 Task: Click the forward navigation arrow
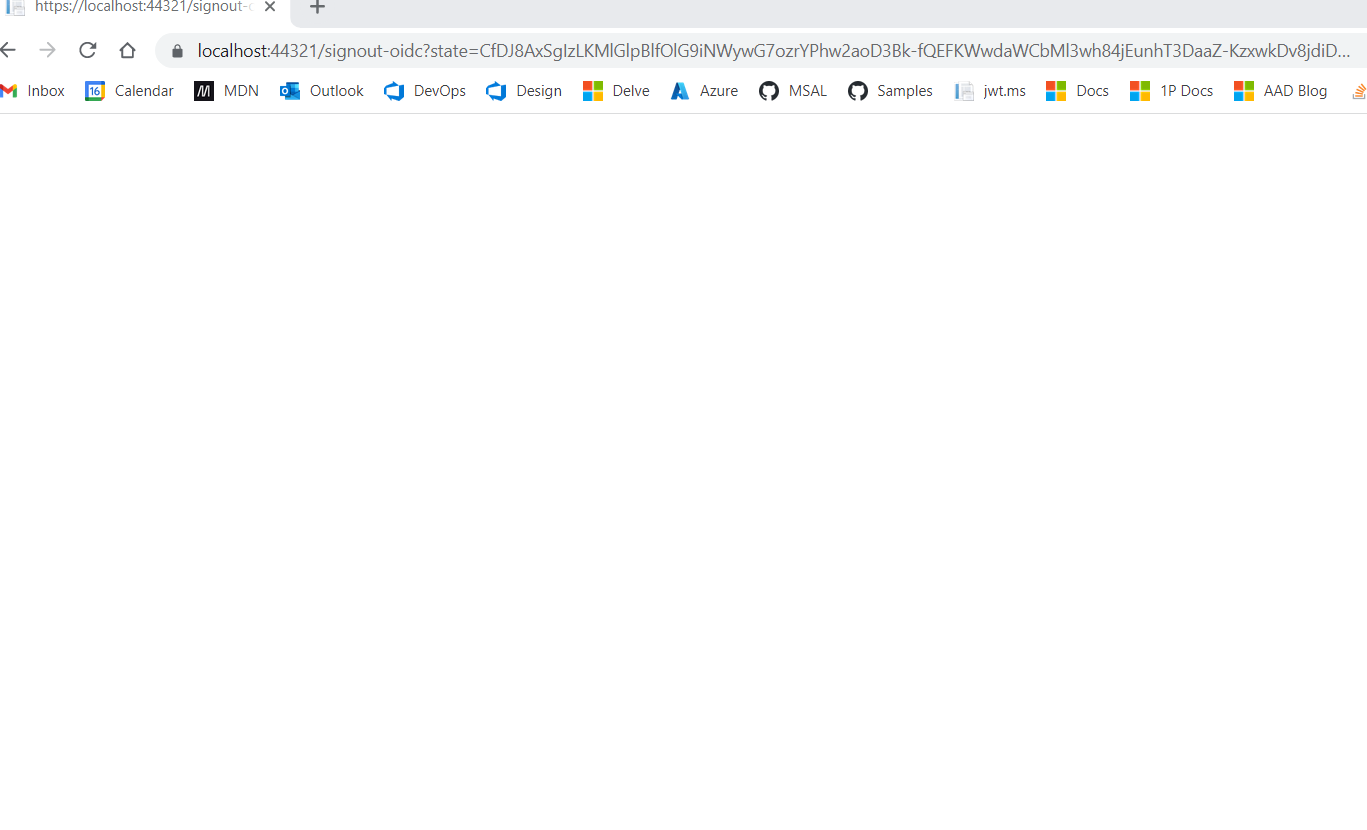(x=47, y=50)
